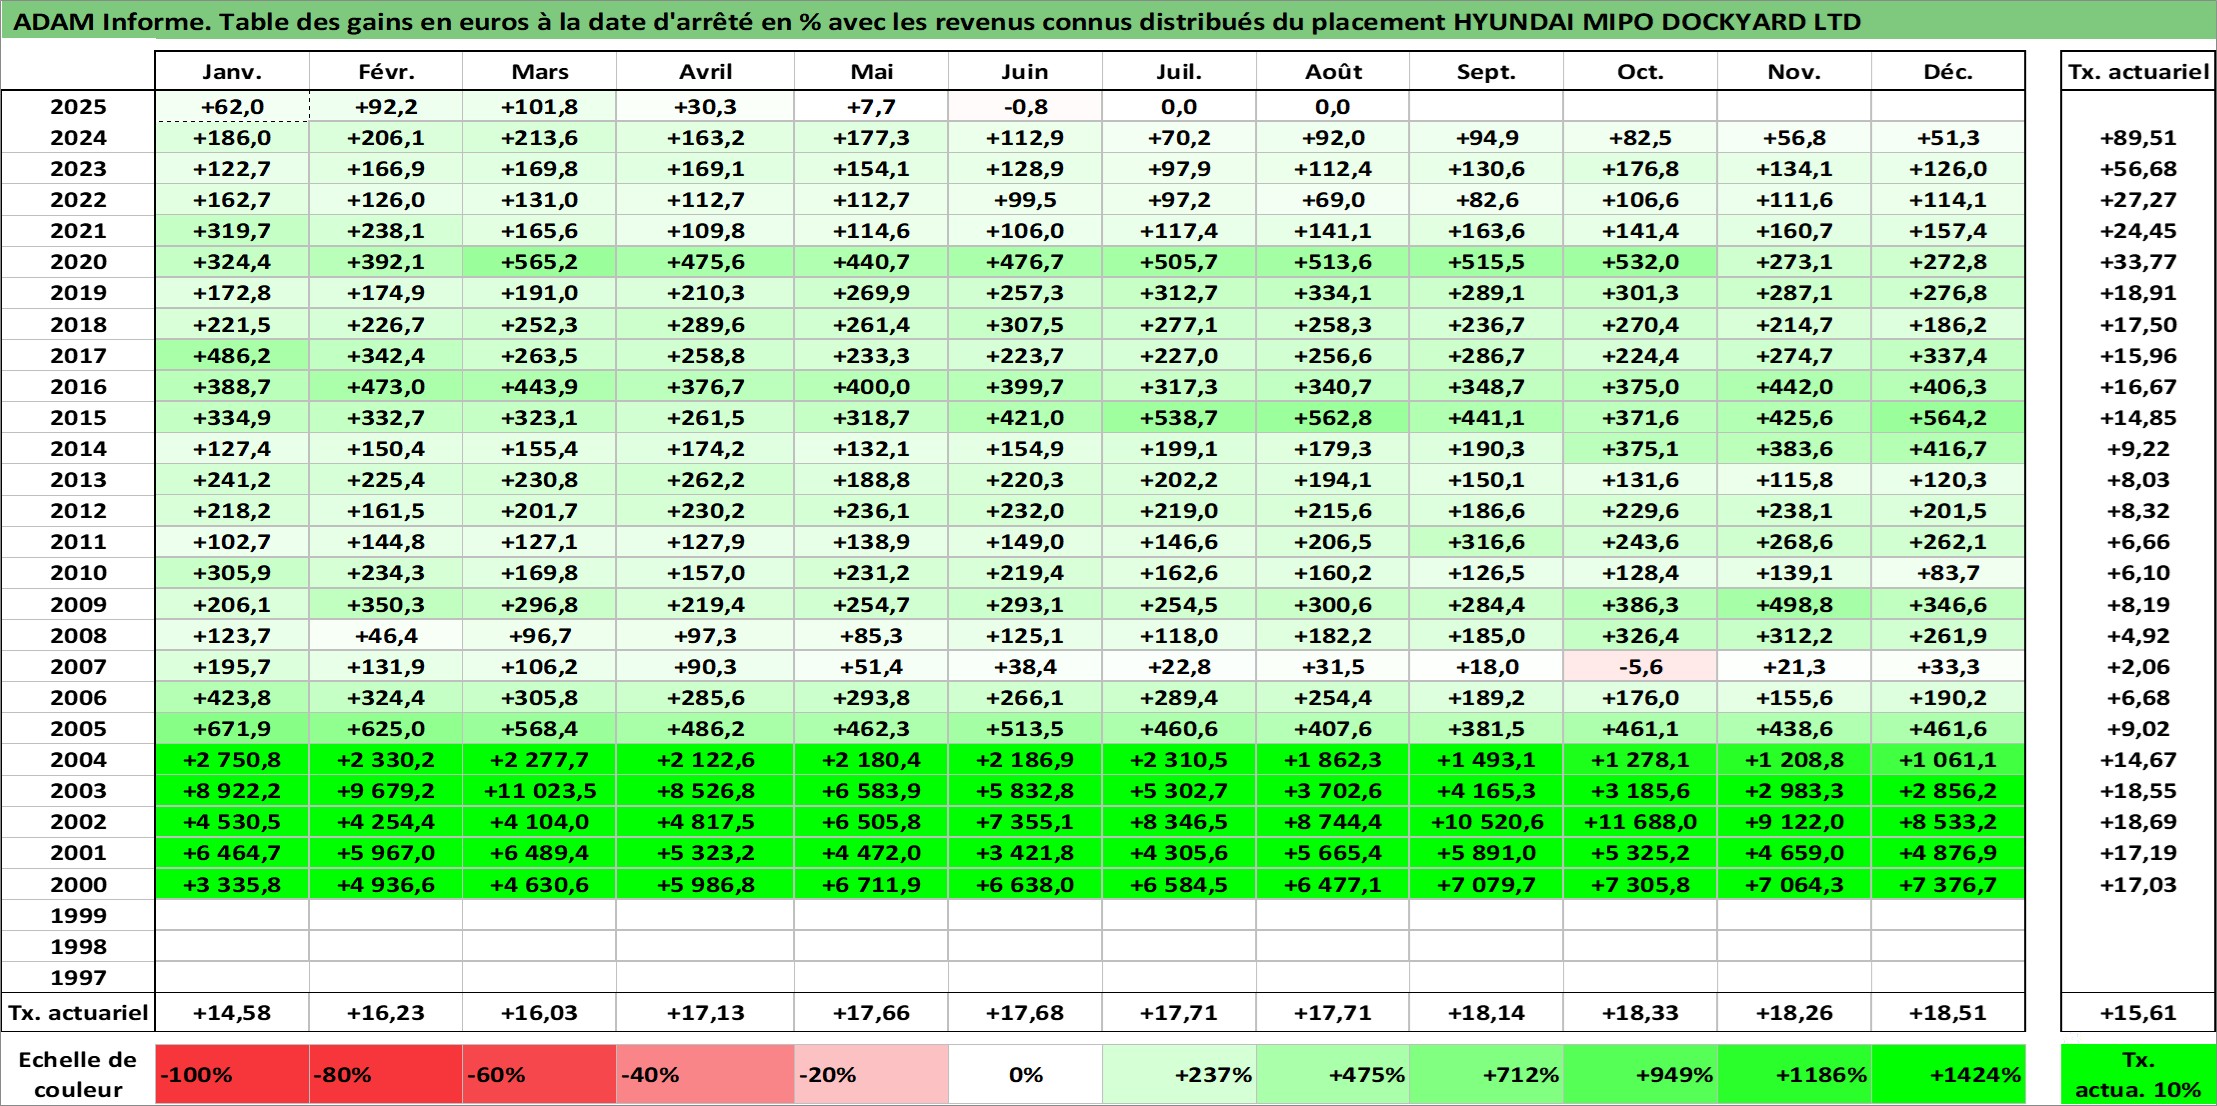
Task: Click the +11 023,5 cell in 2003
Action: [540, 791]
